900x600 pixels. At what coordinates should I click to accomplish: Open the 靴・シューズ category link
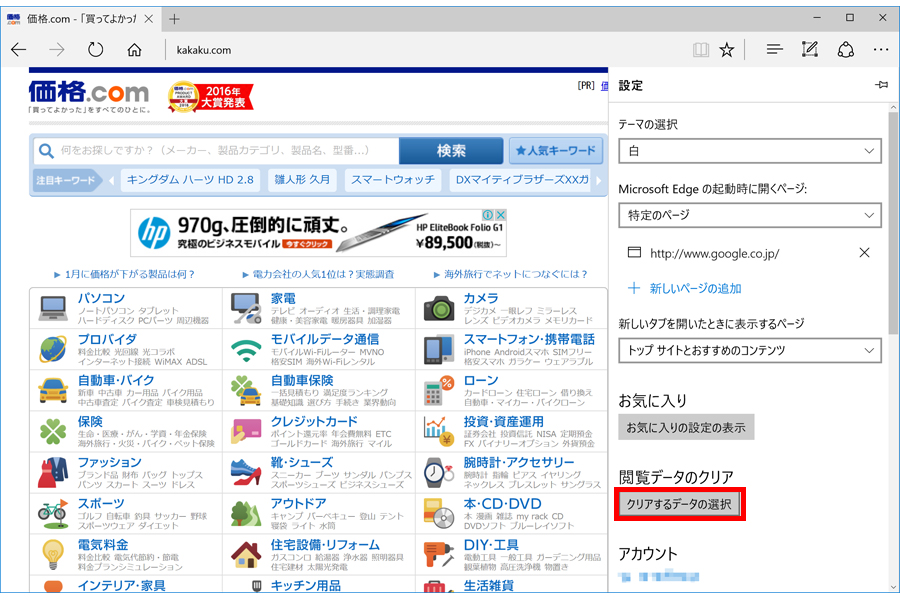(302, 462)
